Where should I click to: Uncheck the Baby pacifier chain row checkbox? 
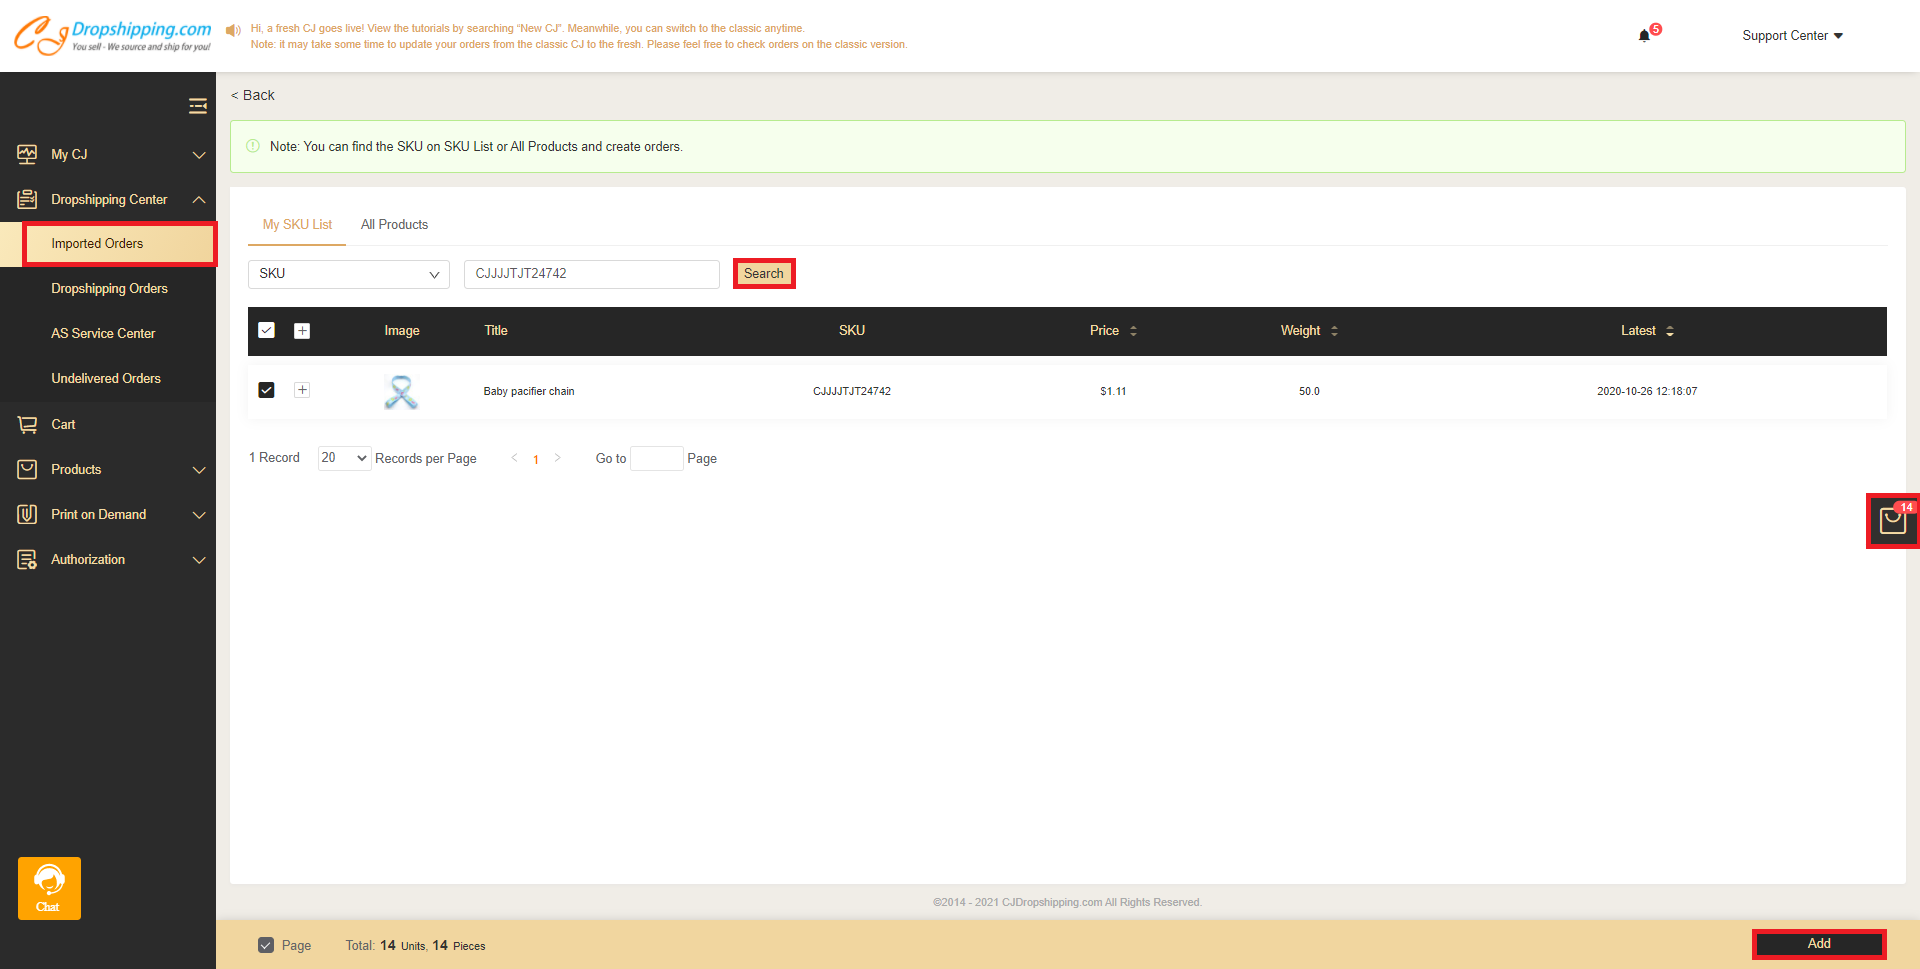266,390
